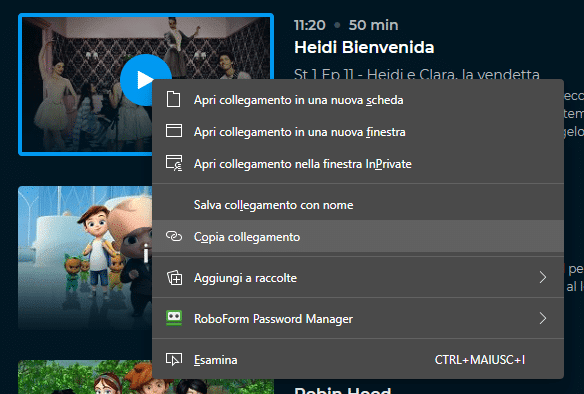Choose Apri collegamento in una nuova finestra
The height and width of the screenshot is (394, 584).
358,132
